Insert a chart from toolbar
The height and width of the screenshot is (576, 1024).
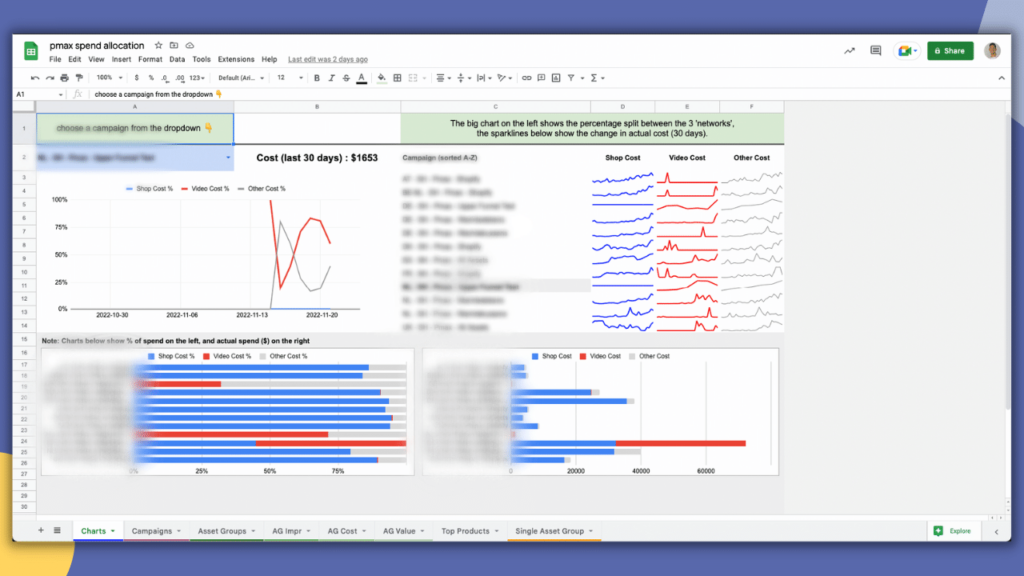click(556, 78)
